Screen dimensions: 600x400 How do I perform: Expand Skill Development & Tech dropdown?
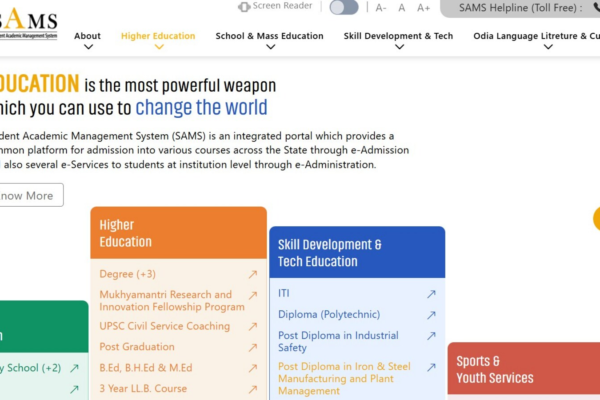pos(398,37)
